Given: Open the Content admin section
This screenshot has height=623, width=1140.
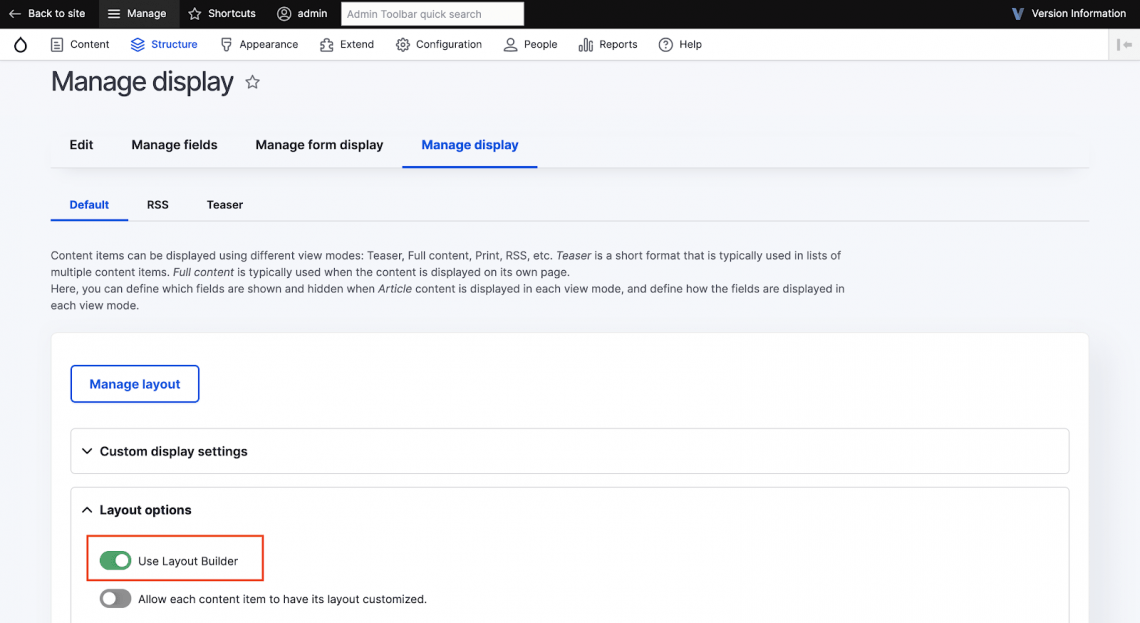Looking at the screenshot, I should pos(80,45).
